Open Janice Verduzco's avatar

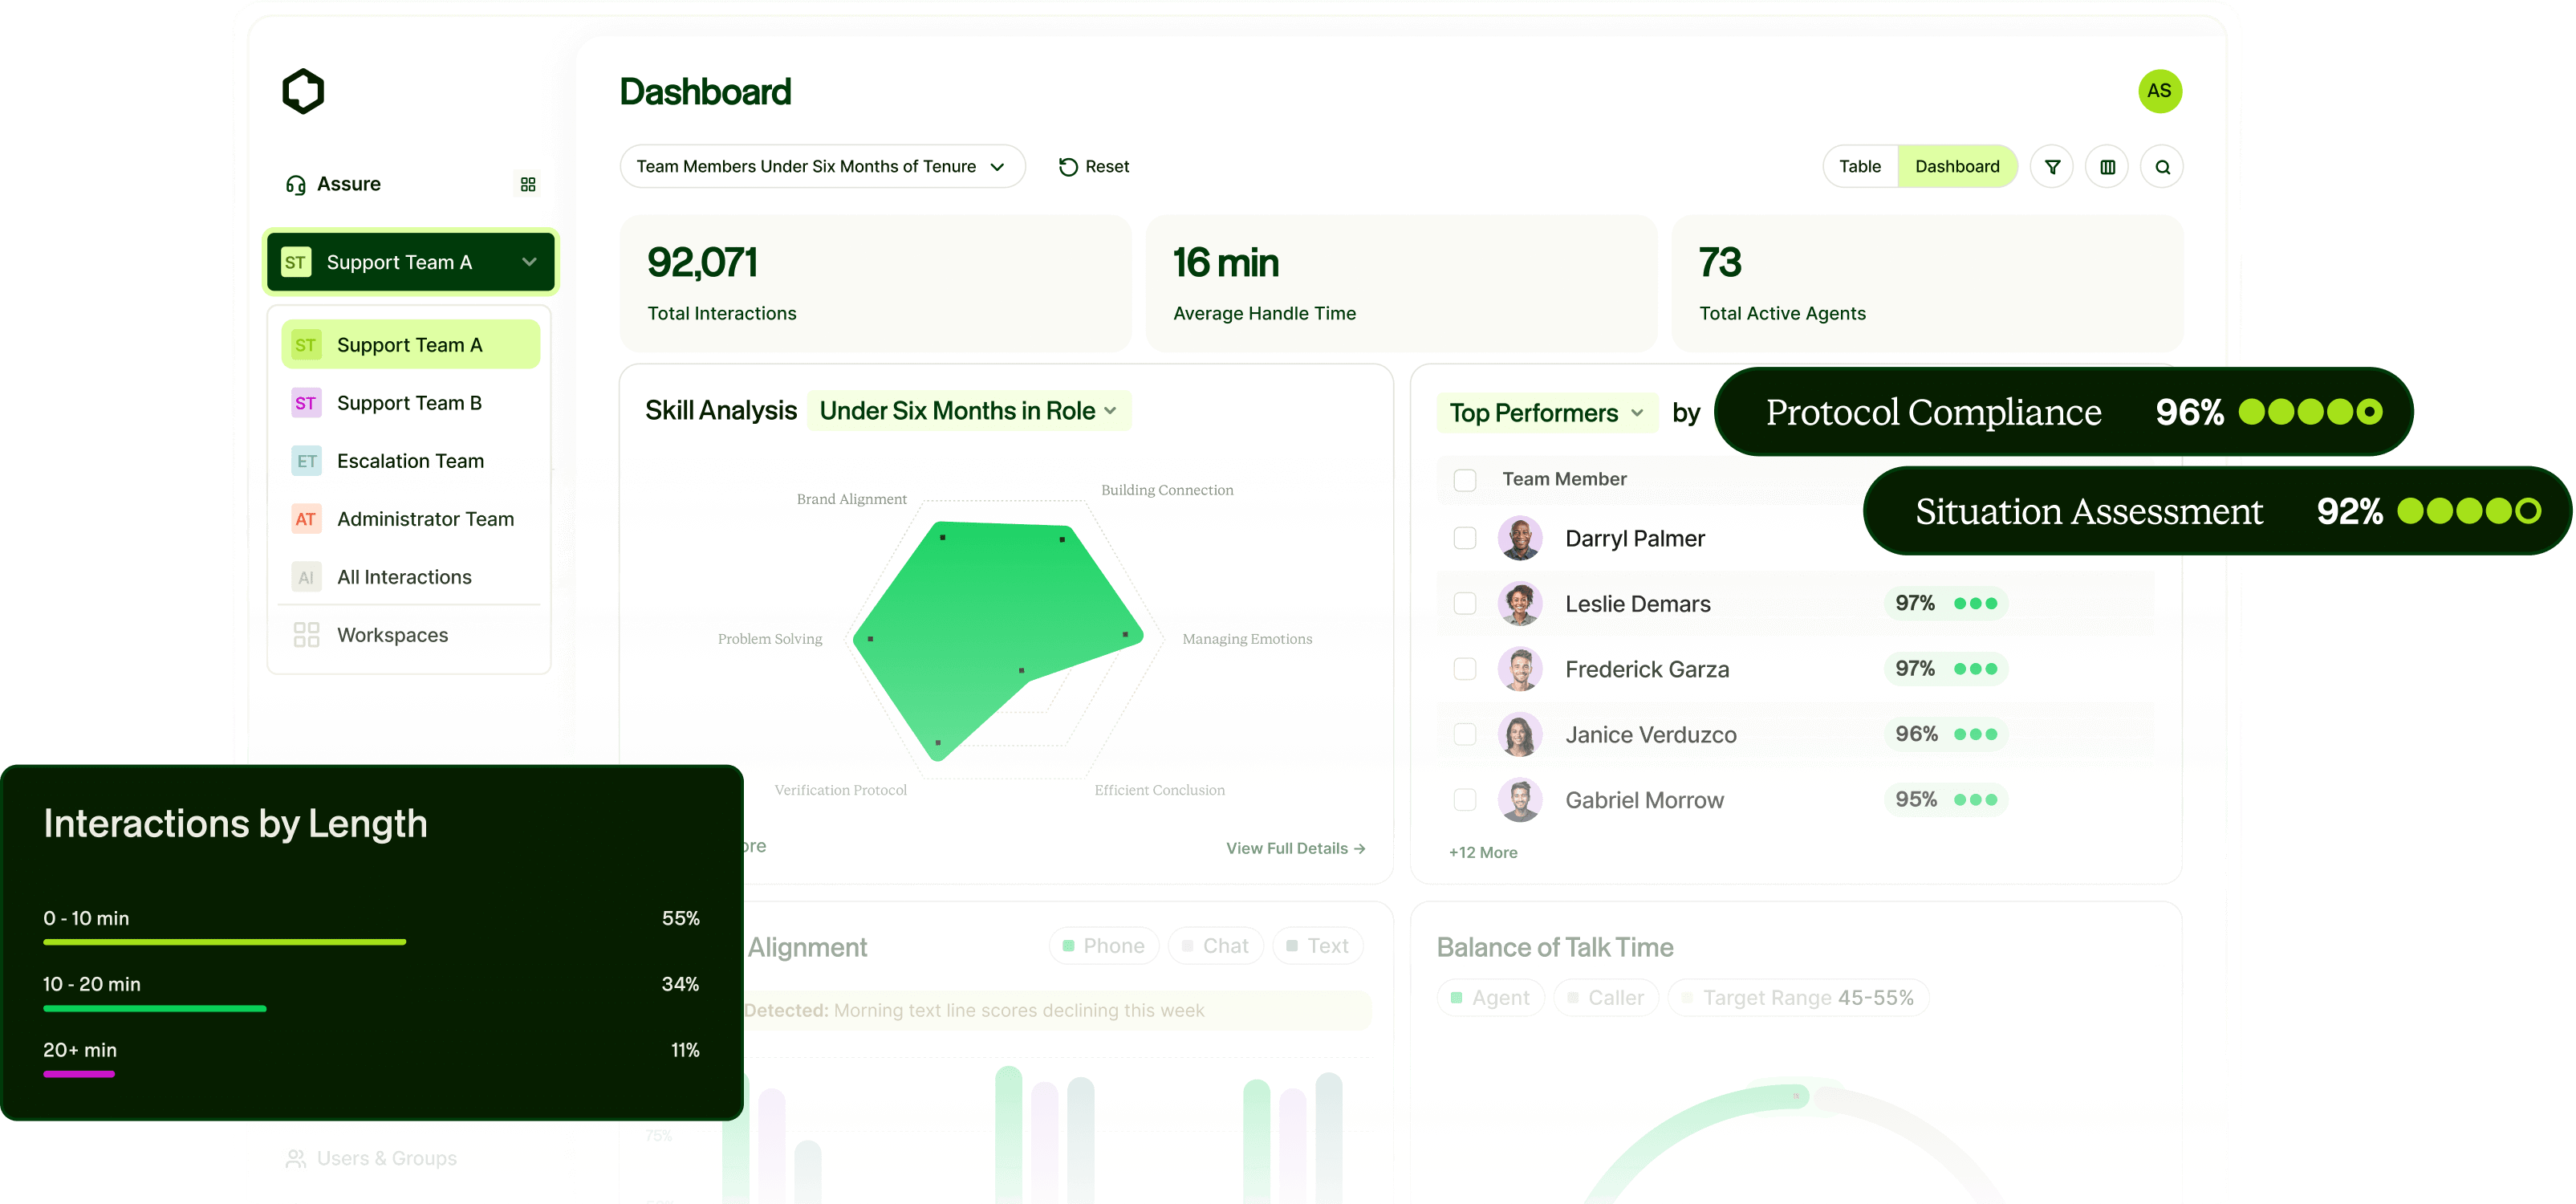1520,735
